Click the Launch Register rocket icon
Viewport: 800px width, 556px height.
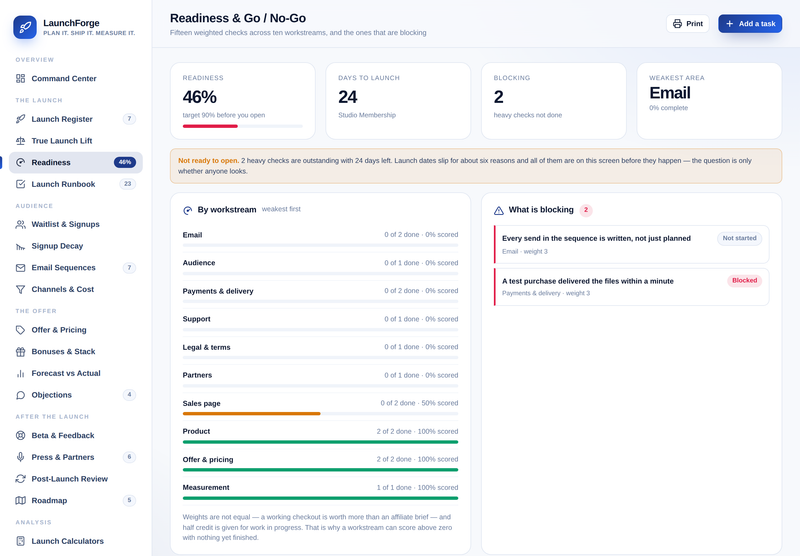coord(20,119)
